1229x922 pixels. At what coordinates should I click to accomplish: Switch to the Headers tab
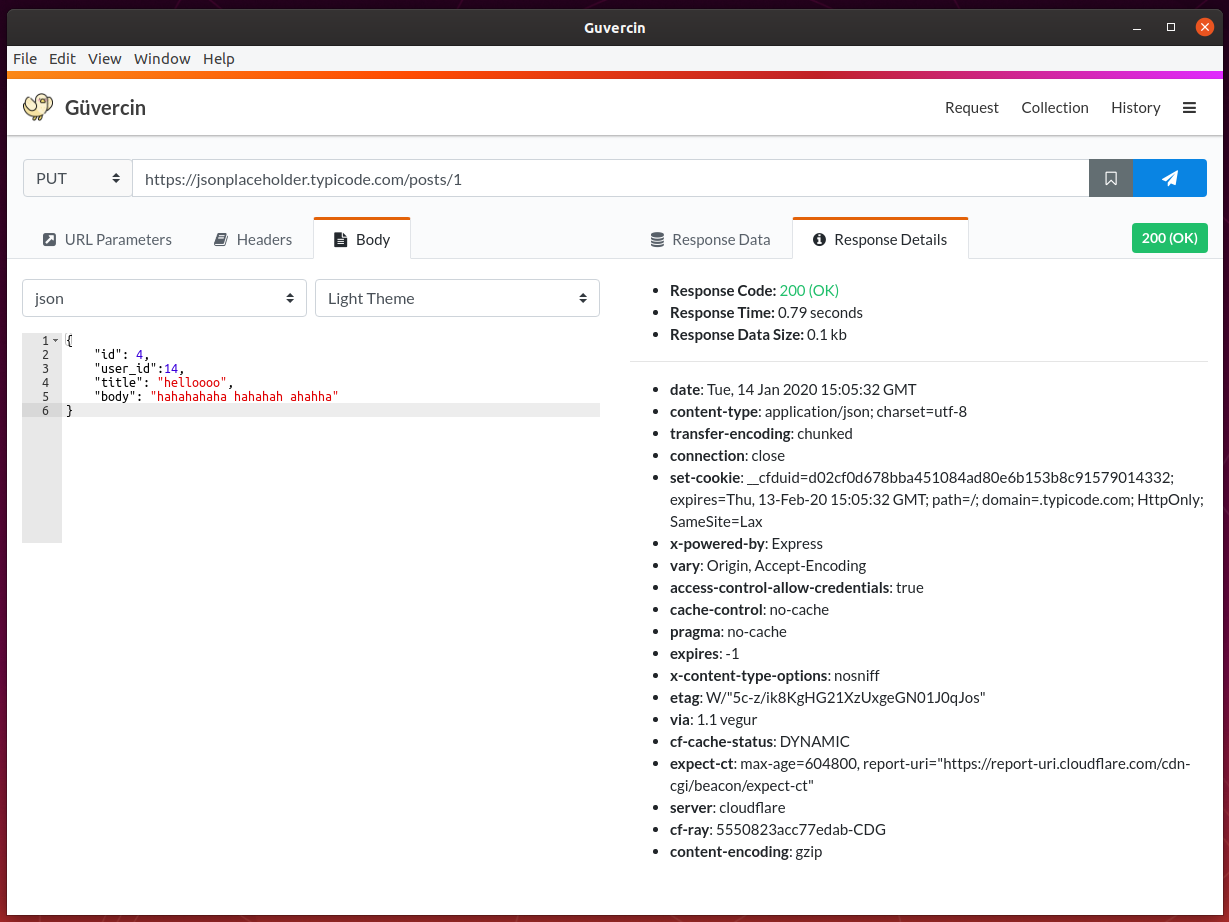click(253, 239)
